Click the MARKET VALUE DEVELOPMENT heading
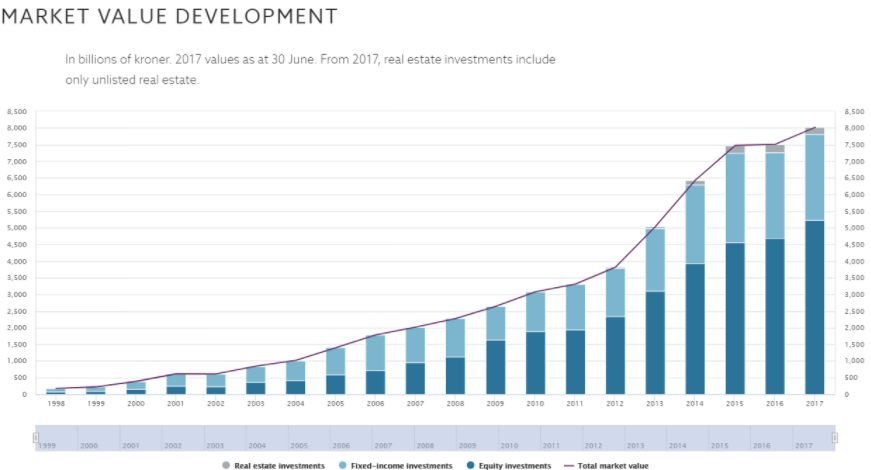871x470 pixels. click(169, 16)
